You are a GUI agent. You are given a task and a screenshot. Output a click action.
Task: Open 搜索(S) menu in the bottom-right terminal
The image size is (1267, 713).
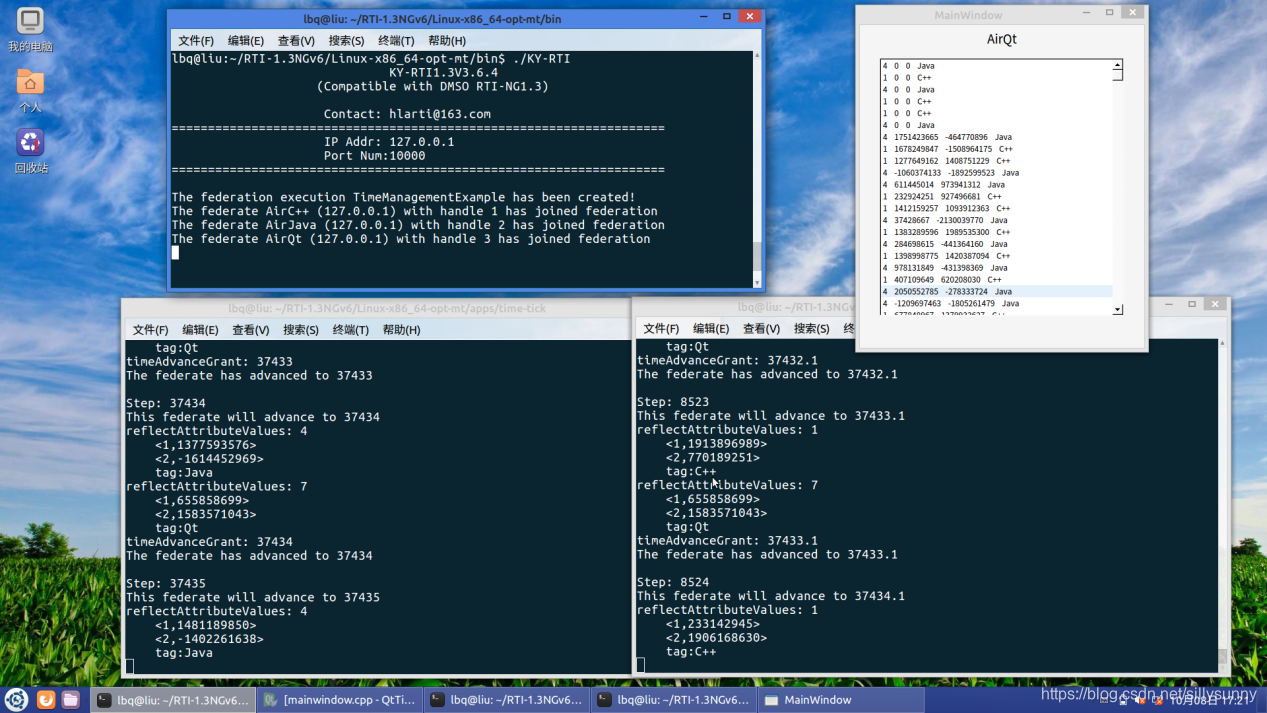coord(811,329)
